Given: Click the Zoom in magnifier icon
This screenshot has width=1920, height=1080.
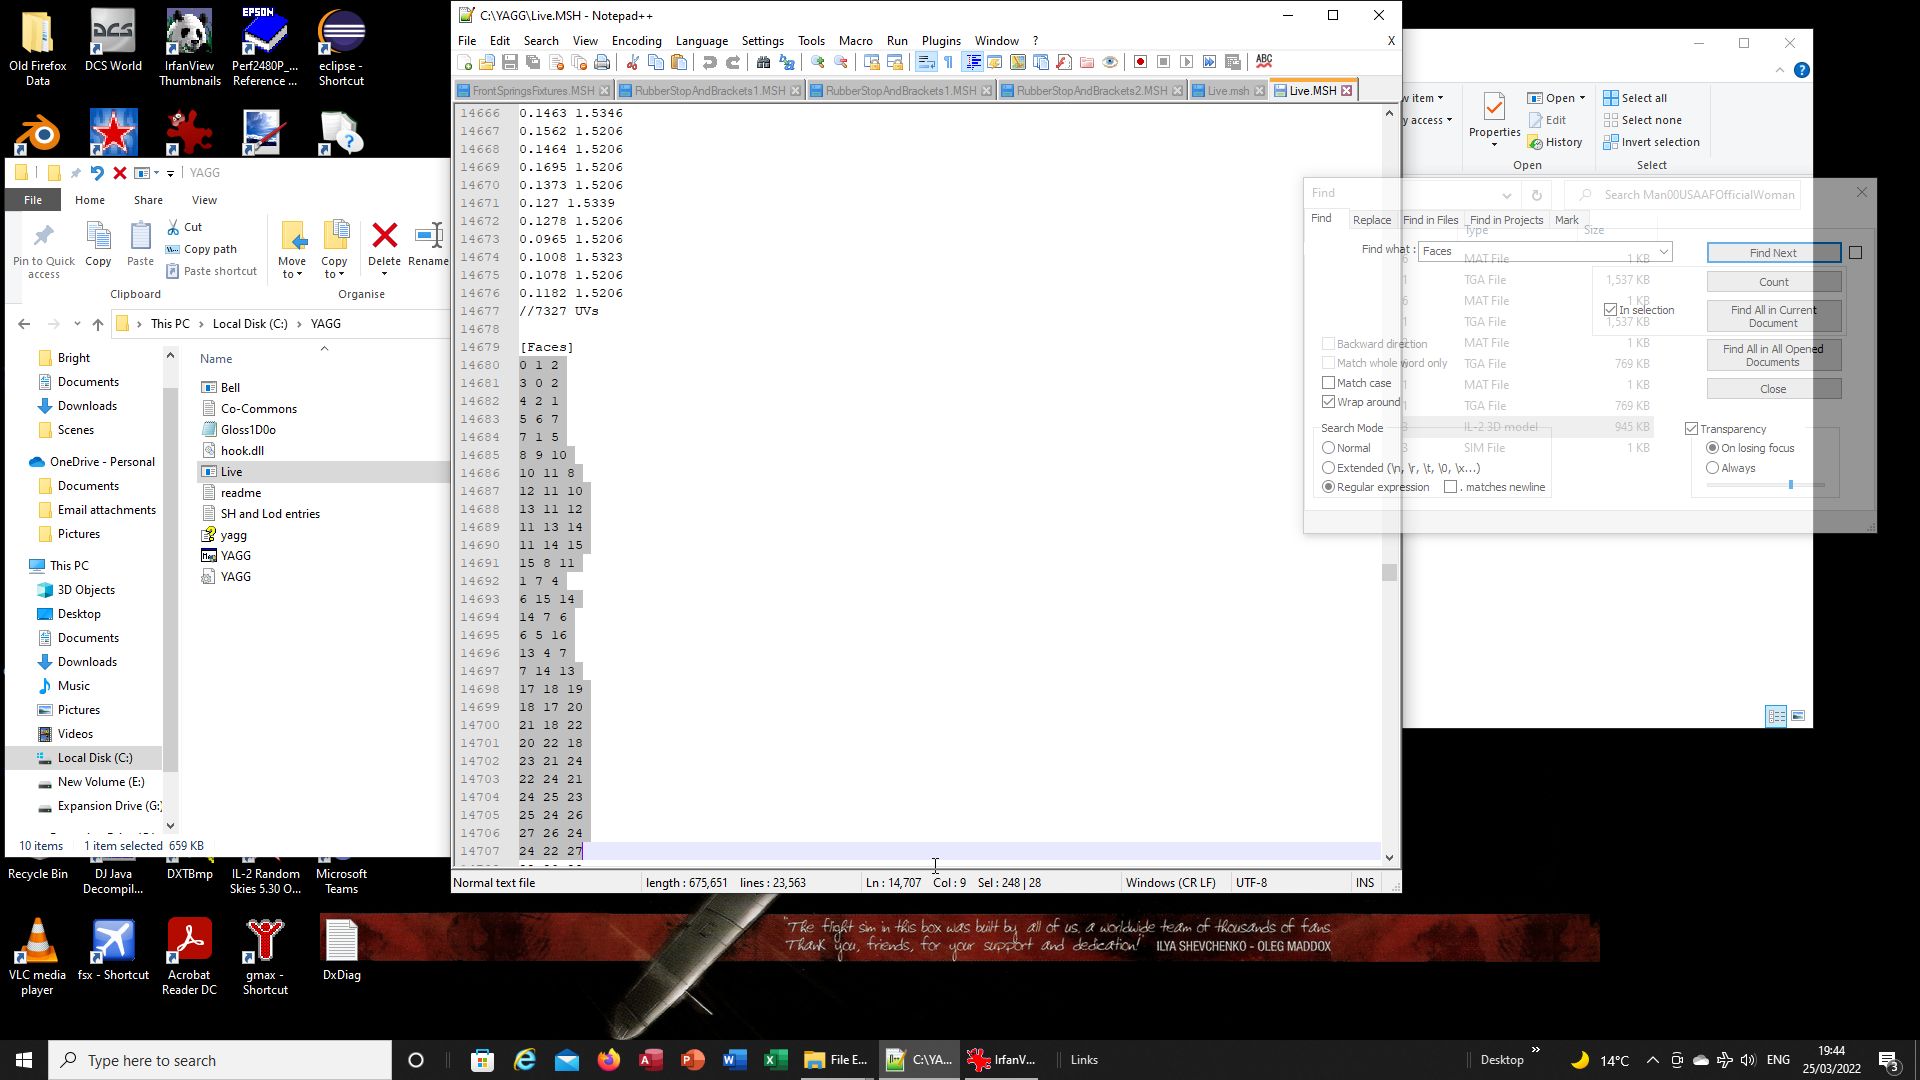Looking at the screenshot, I should point(818,62).
